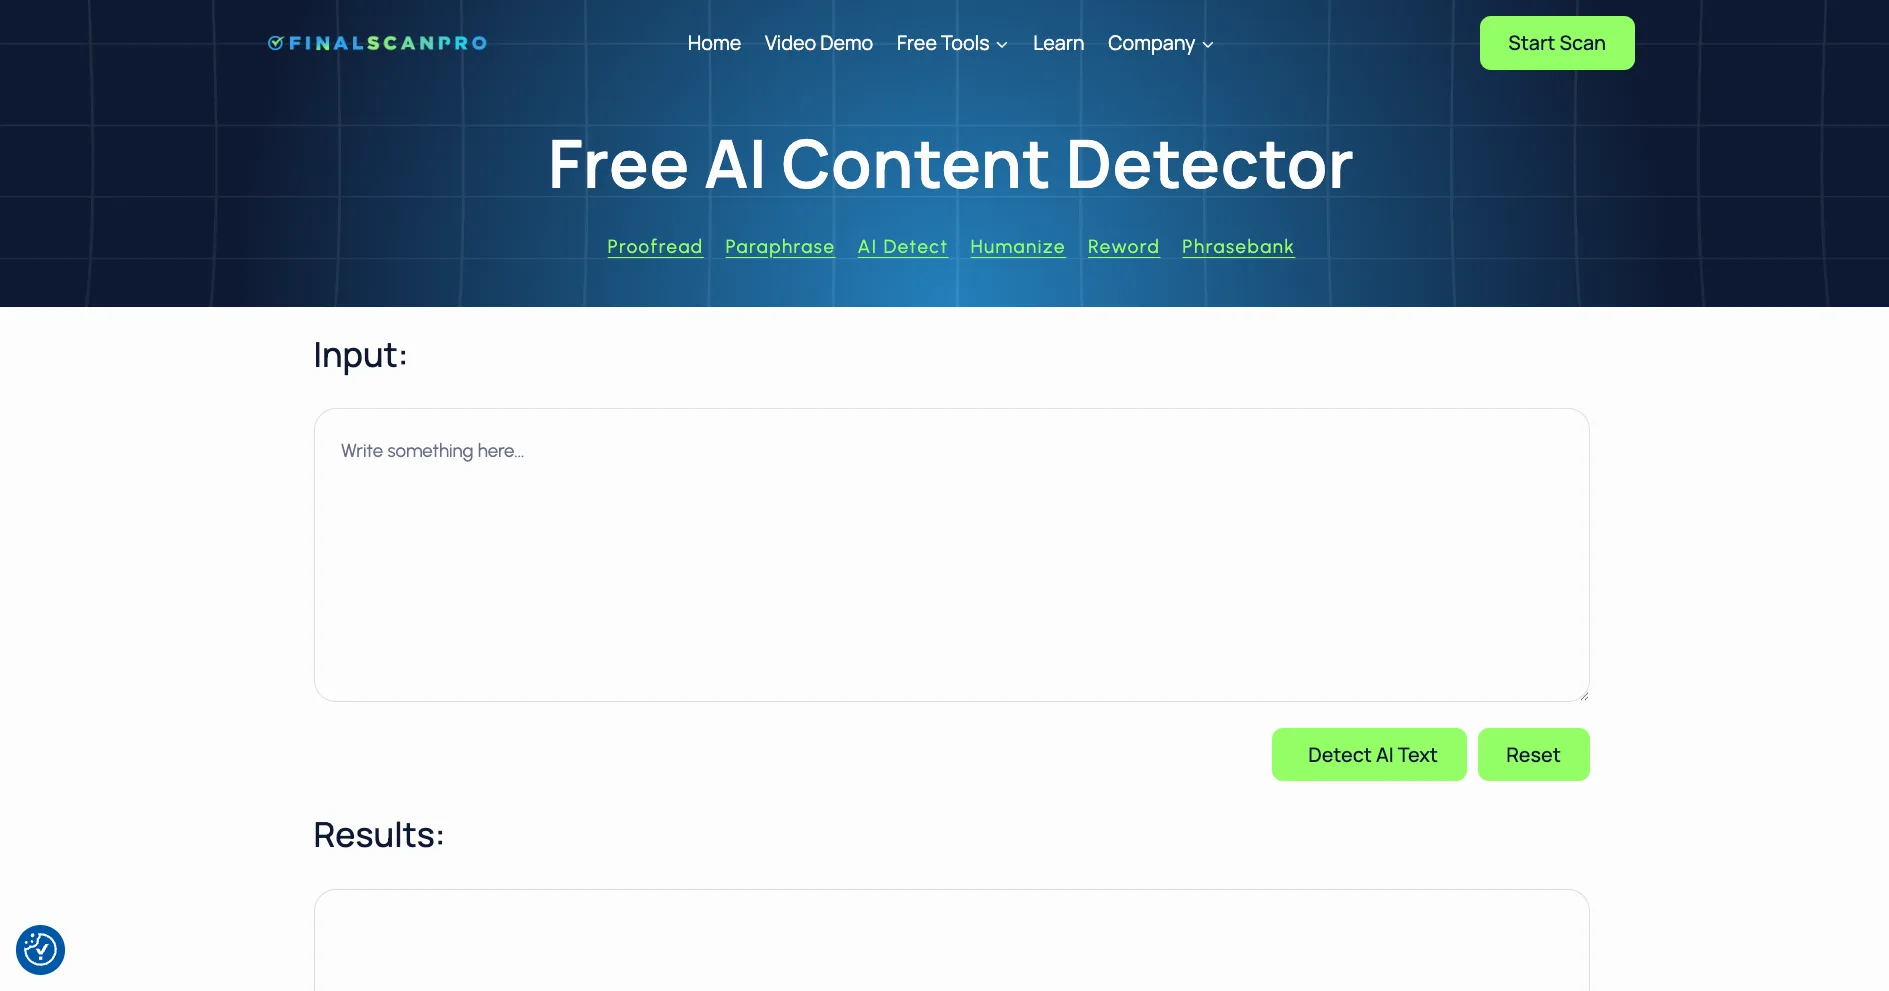
Task: Open the Learn page
Action: [x=1058, y=43]
